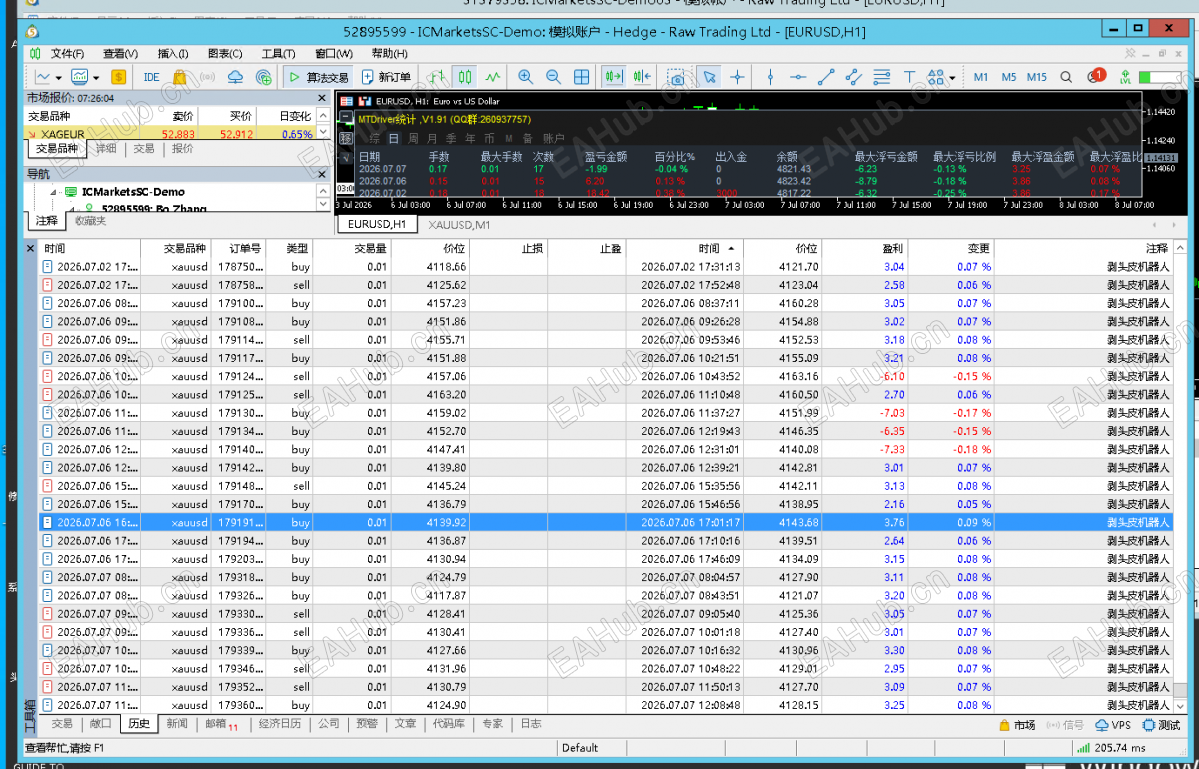Select the crosshair tool
This screenshot has height=769, width=1199.
click(738, 77)
